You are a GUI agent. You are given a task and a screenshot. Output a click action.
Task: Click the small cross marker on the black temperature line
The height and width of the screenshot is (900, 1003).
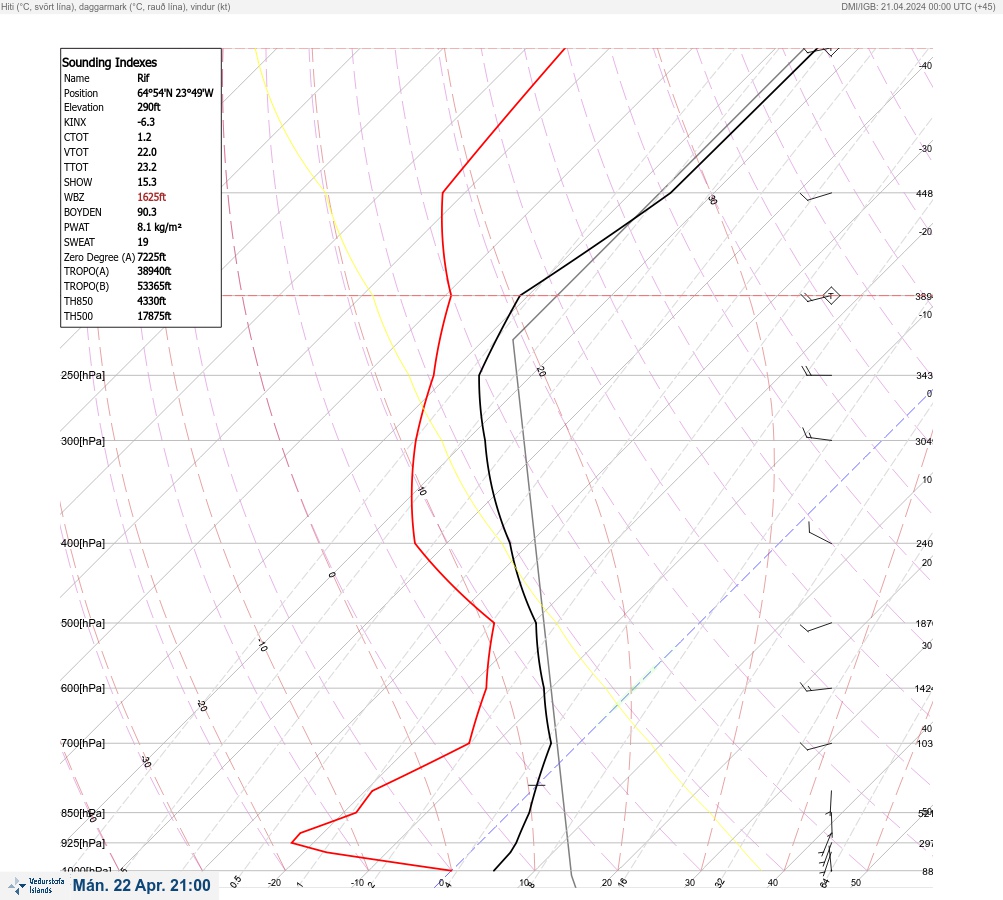(x=536, y=784)
